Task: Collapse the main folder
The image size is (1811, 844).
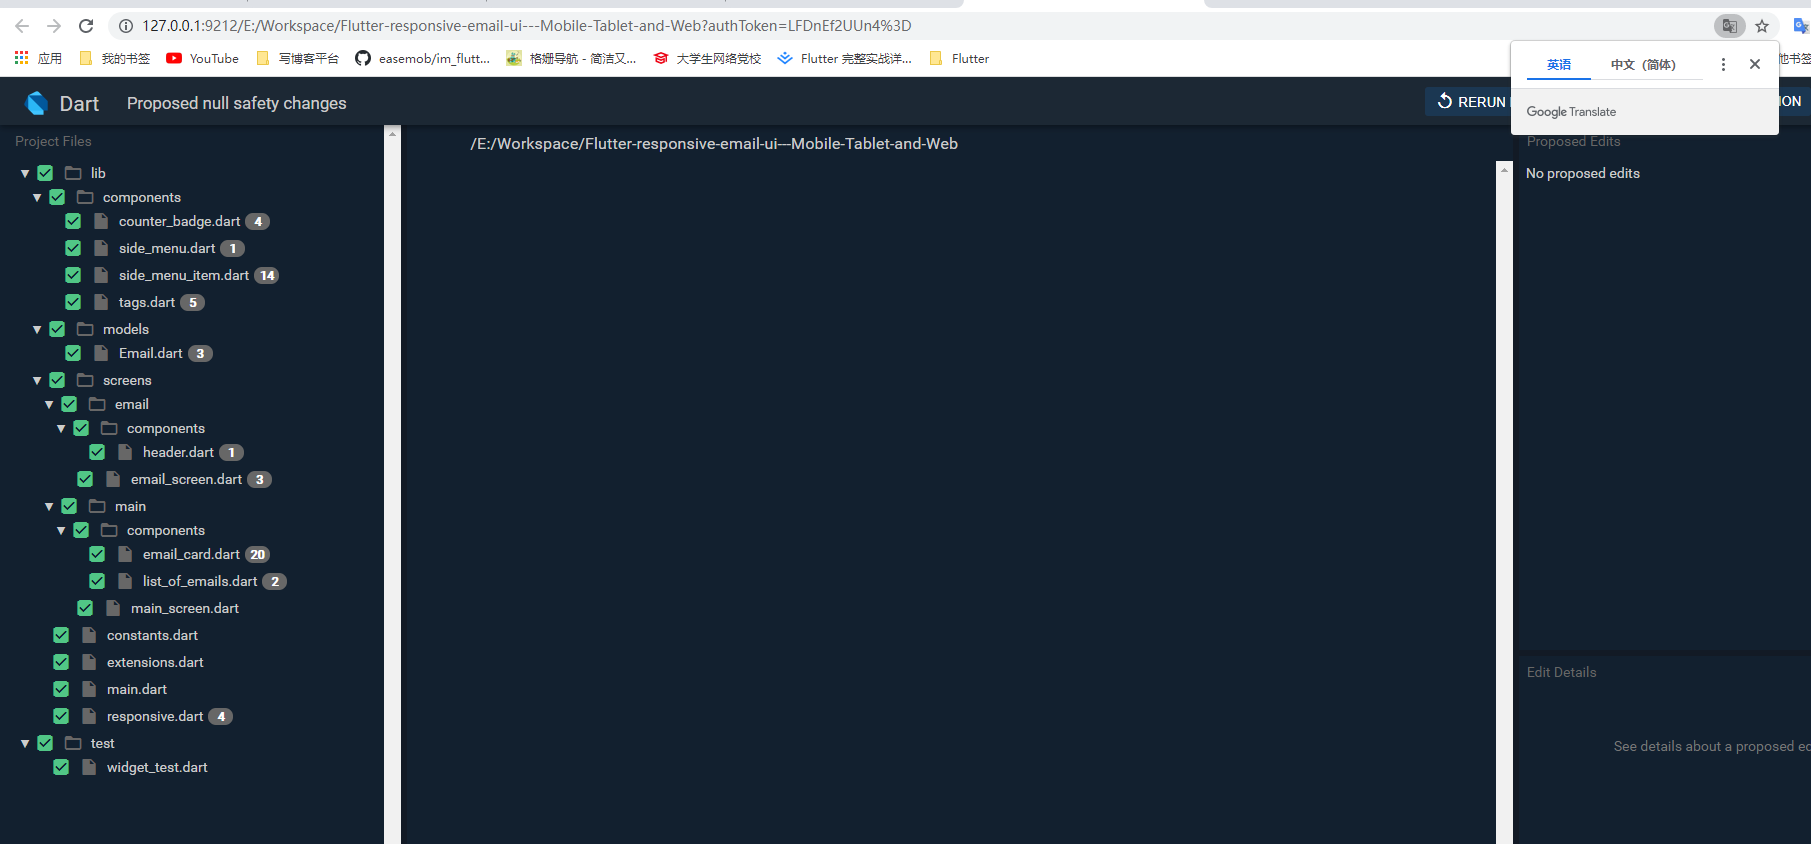Action: (49, 506)
